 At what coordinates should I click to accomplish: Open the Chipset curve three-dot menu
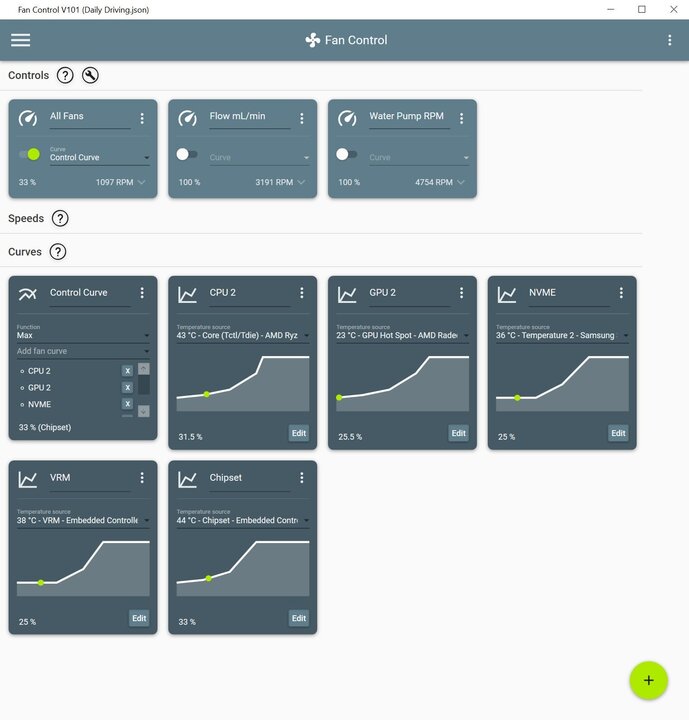tap(302, 478)
